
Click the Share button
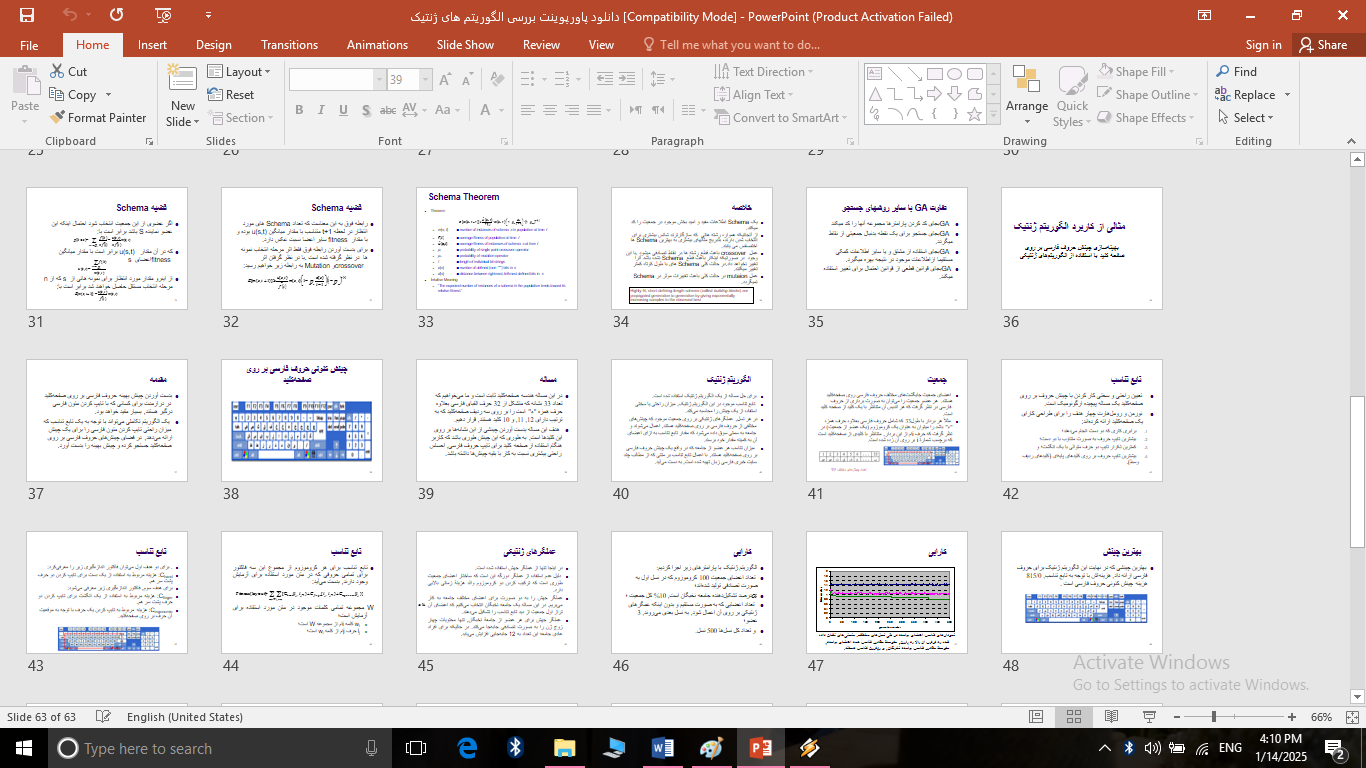pos(1321,45)
